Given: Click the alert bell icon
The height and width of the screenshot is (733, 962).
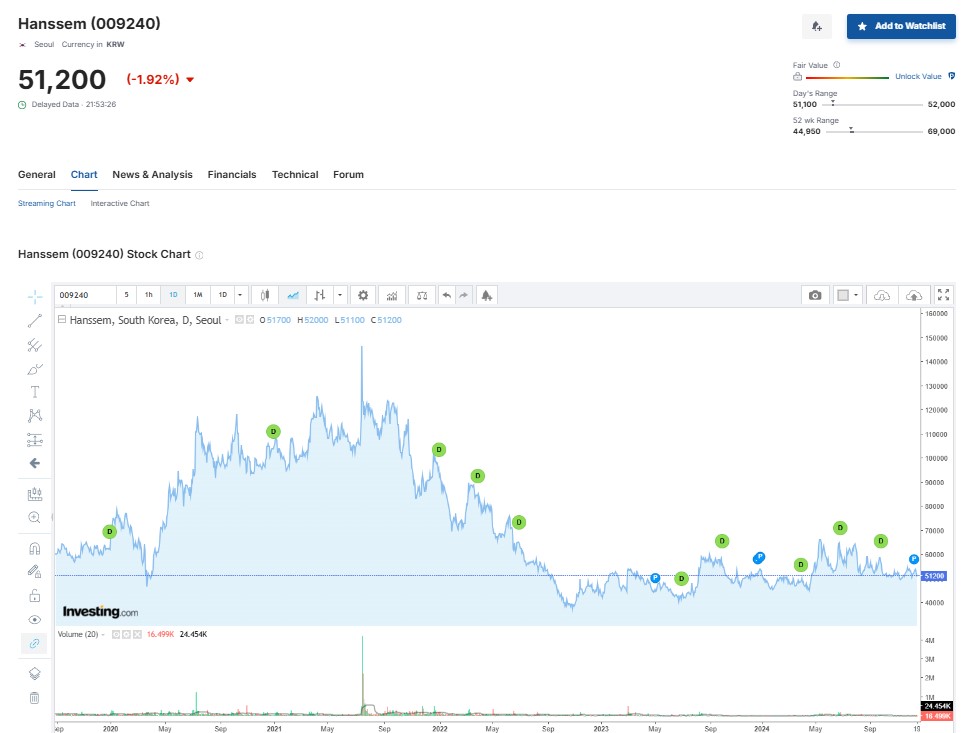Looking at the screenshot, I should click(x=817, y=26).
